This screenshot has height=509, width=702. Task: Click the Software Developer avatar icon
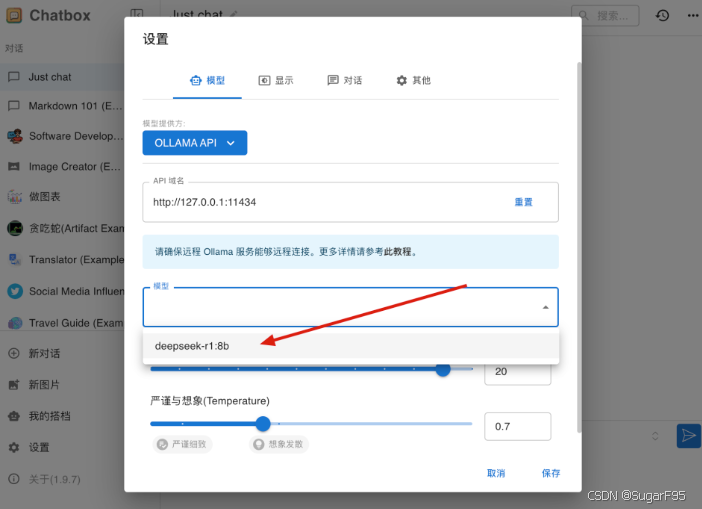(15, 136)
